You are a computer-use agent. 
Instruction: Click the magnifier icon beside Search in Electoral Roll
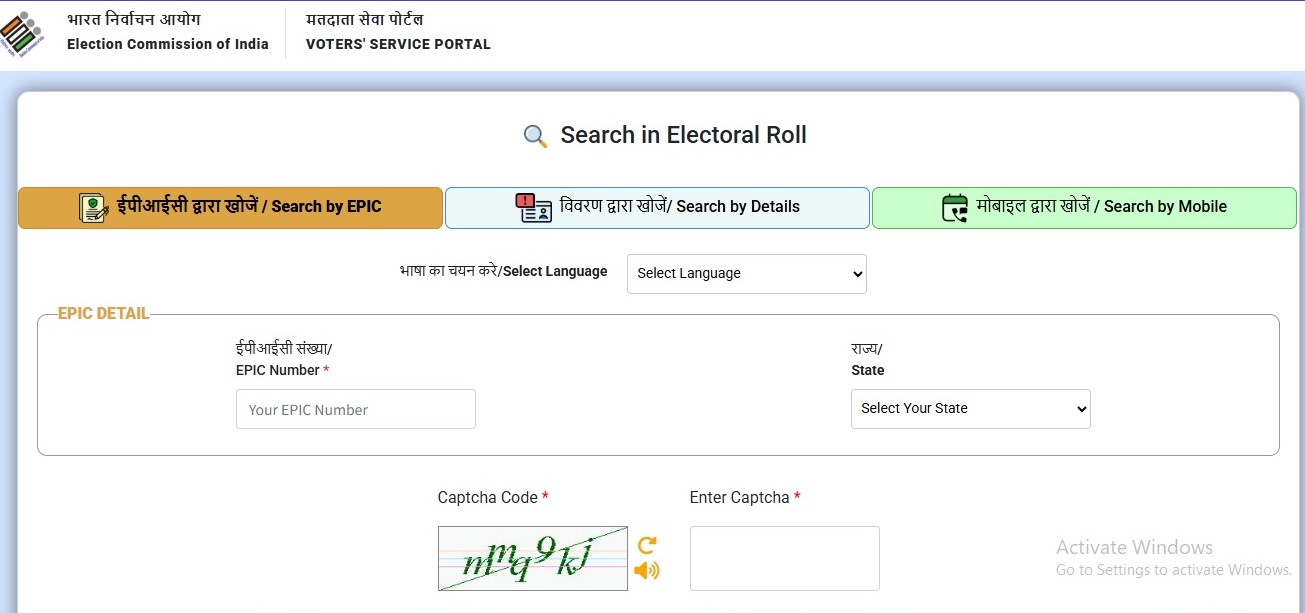tap(535, 136)
